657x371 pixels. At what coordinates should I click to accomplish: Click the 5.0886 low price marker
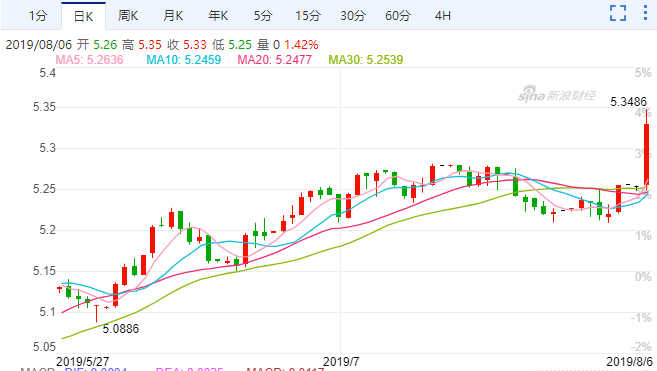(121, 329)
